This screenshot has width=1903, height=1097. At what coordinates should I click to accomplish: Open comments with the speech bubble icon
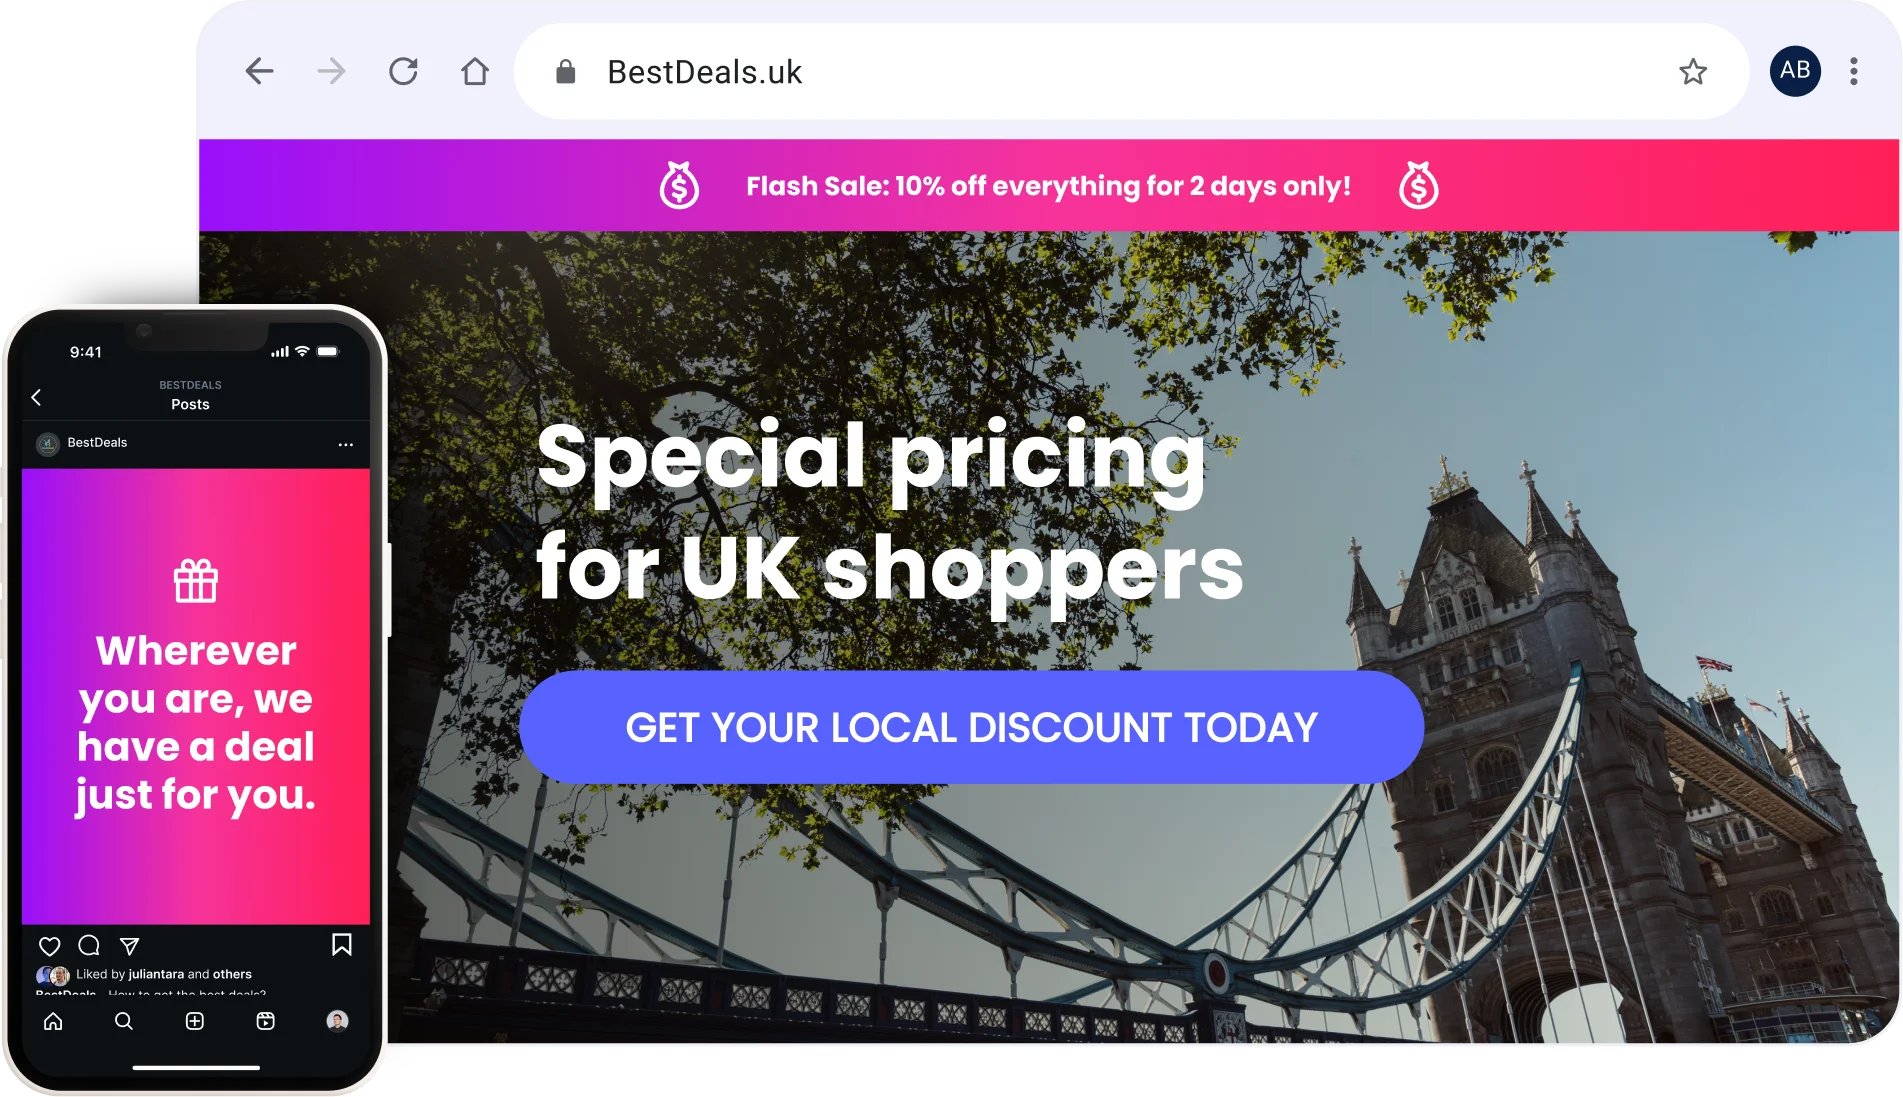pyautogui.click(x=89, y=945)
